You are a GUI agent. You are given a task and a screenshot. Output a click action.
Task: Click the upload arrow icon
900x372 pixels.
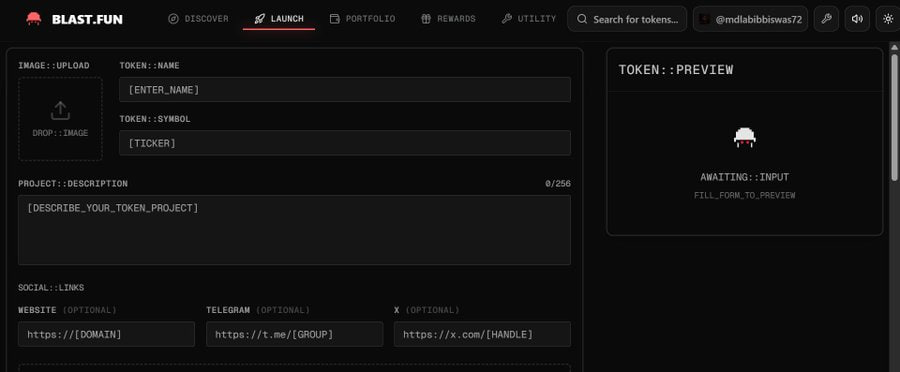point(60,111)
